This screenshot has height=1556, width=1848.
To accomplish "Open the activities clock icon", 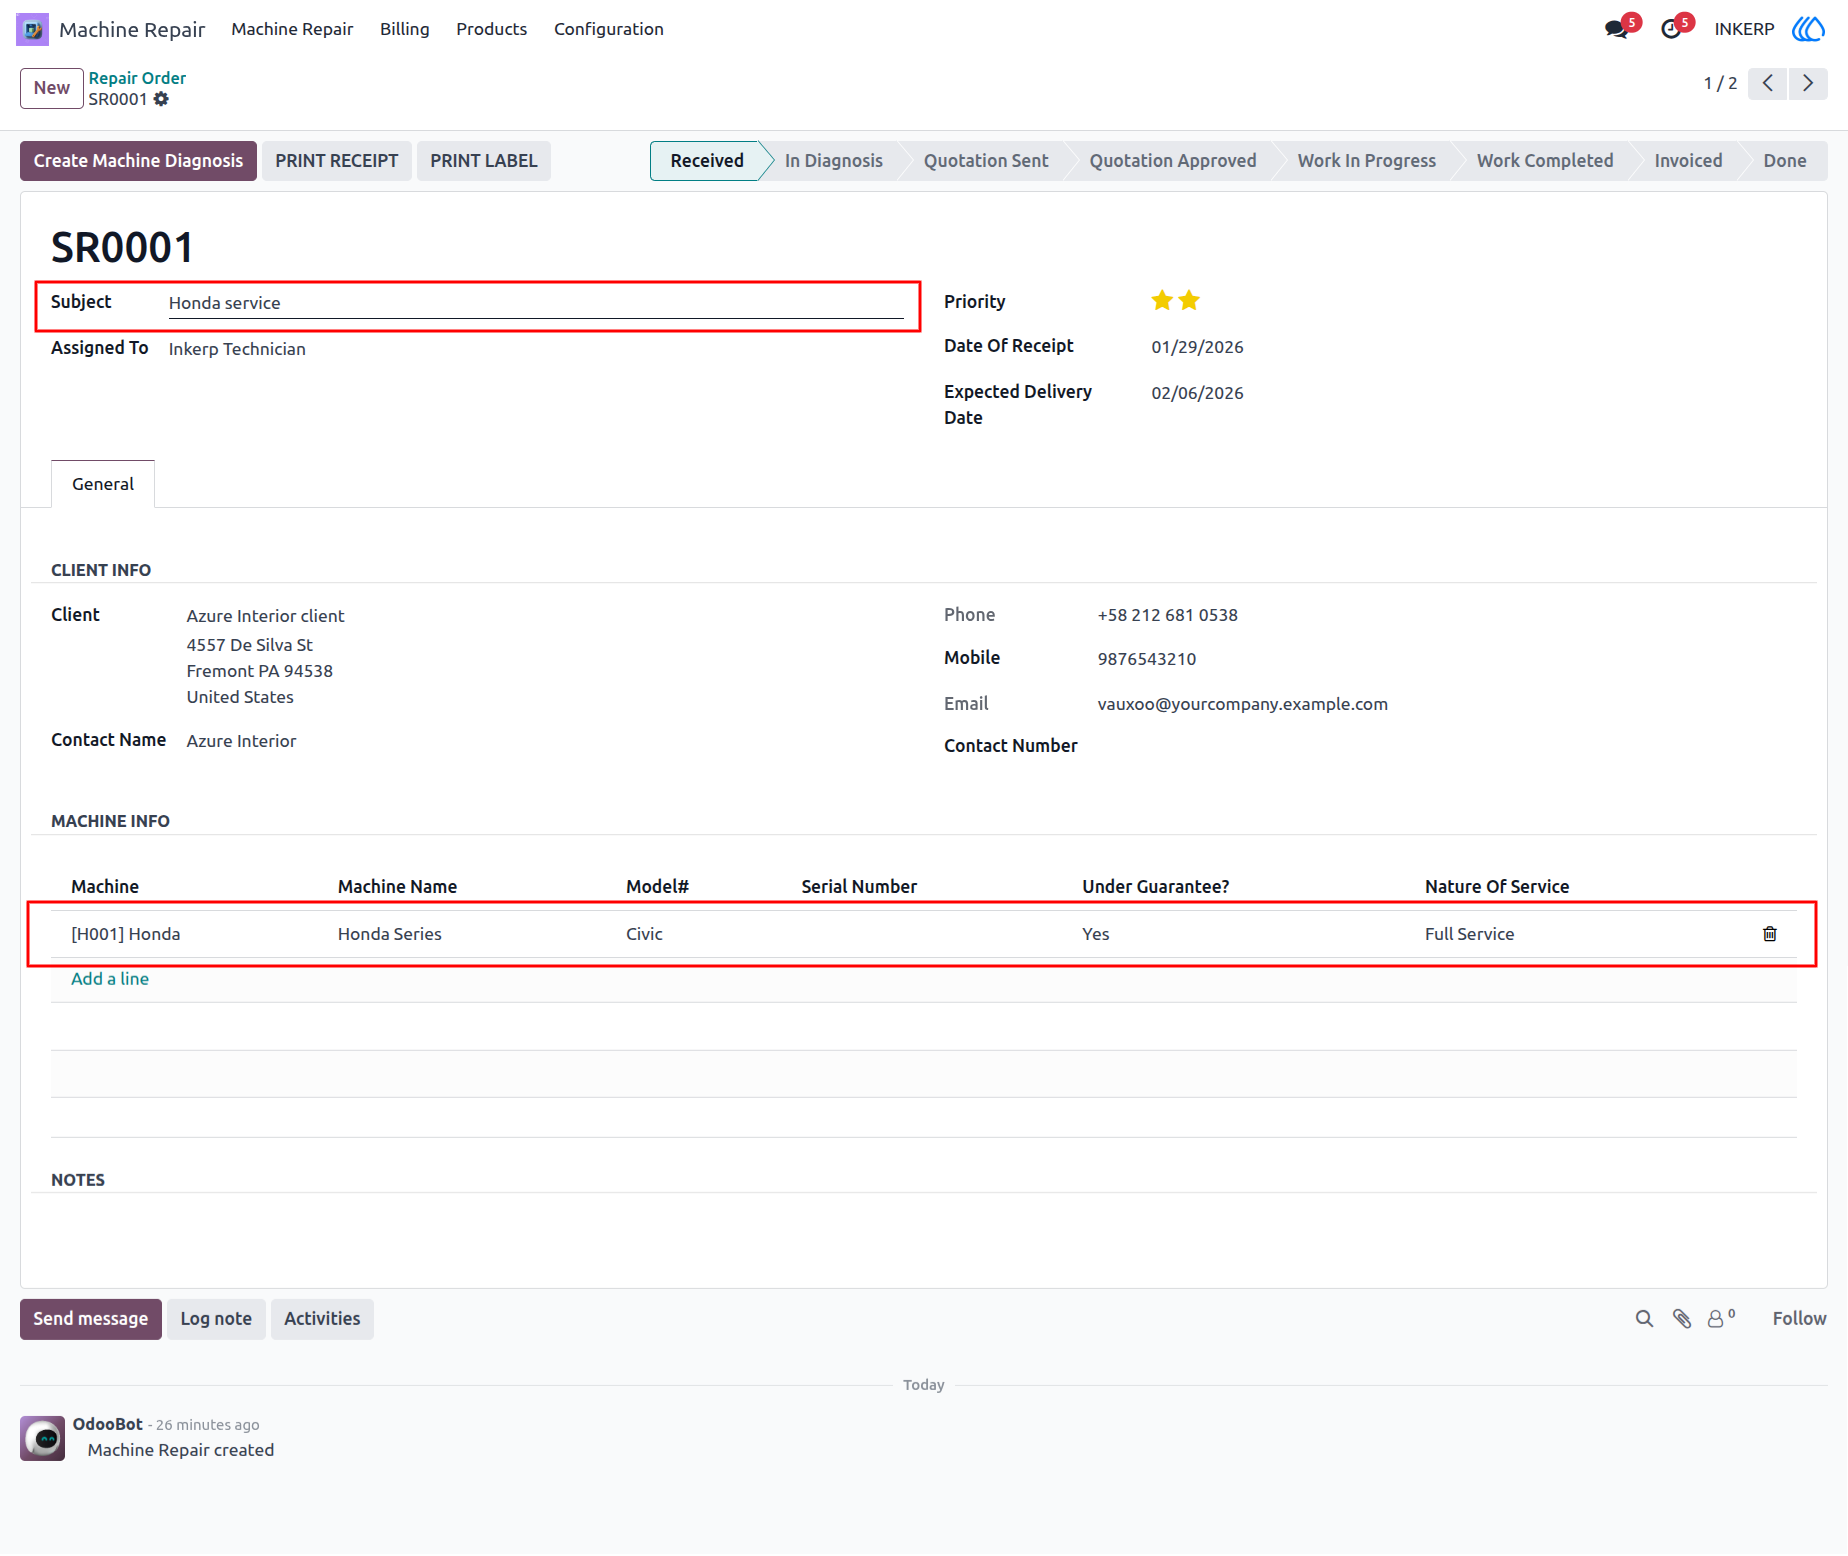I will [1671, 29].
